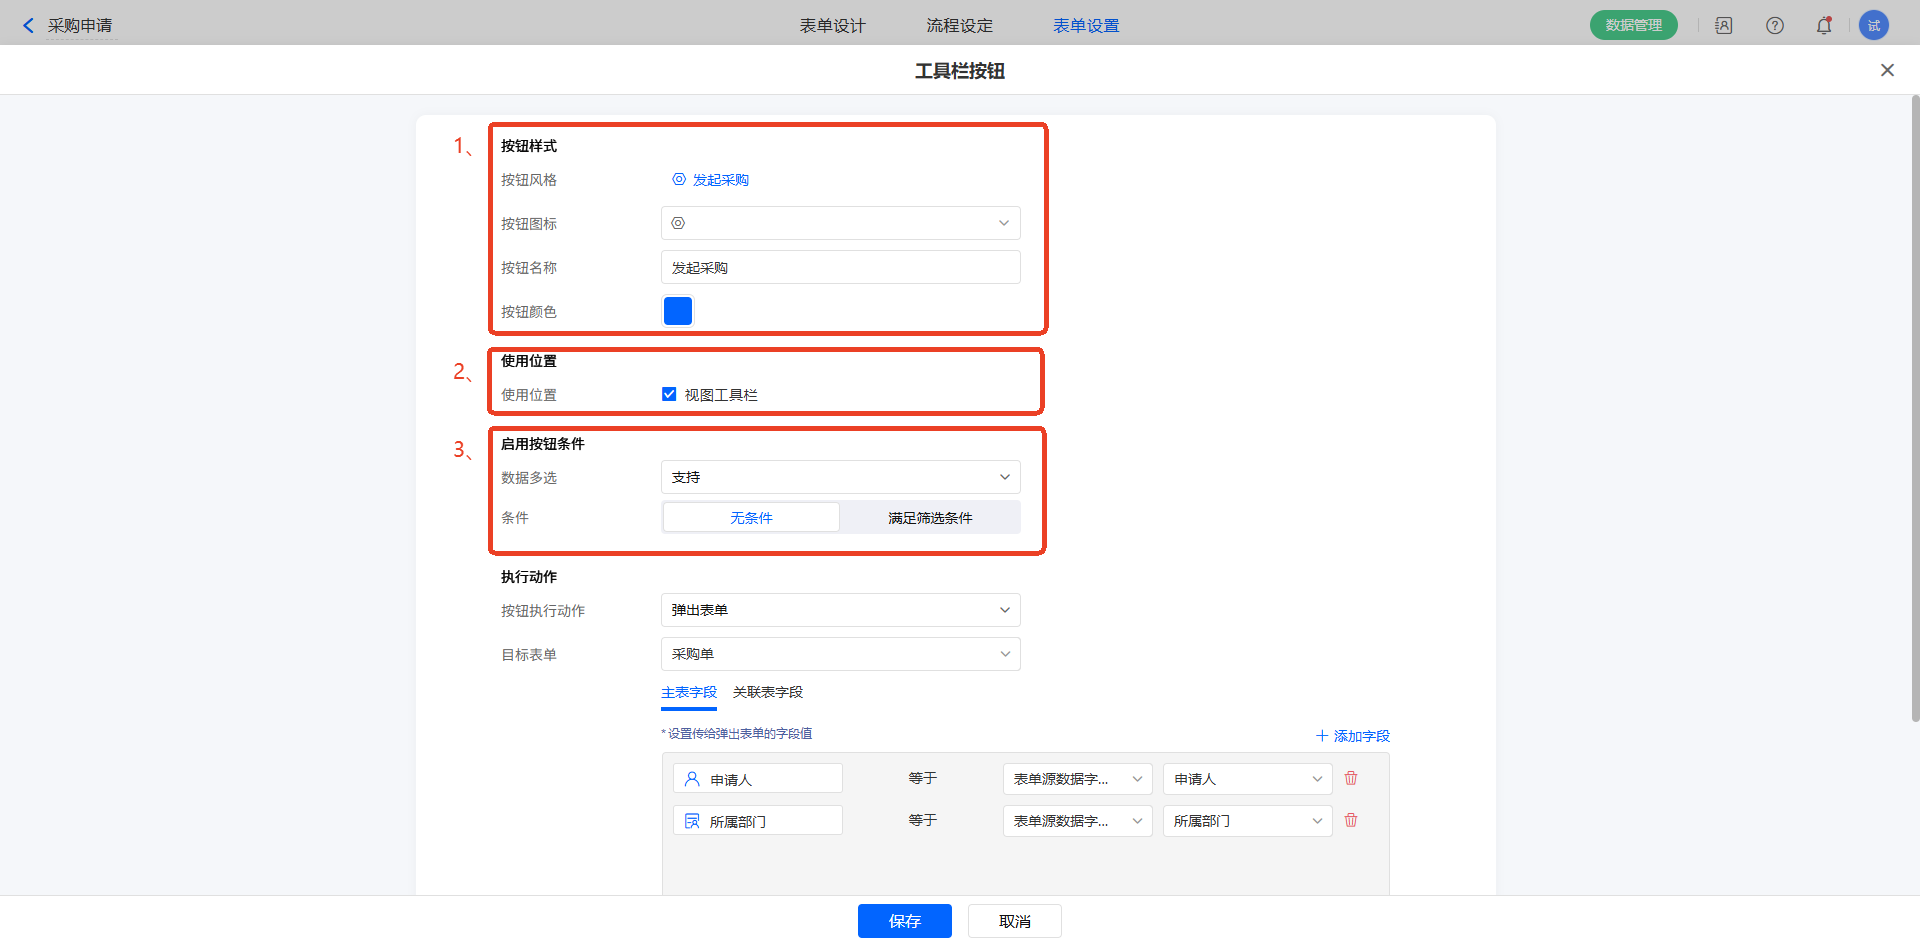Open the 按钮图标 dropdown
Viewport: 1920px width, 945px height.
click(x=841, y=223)
